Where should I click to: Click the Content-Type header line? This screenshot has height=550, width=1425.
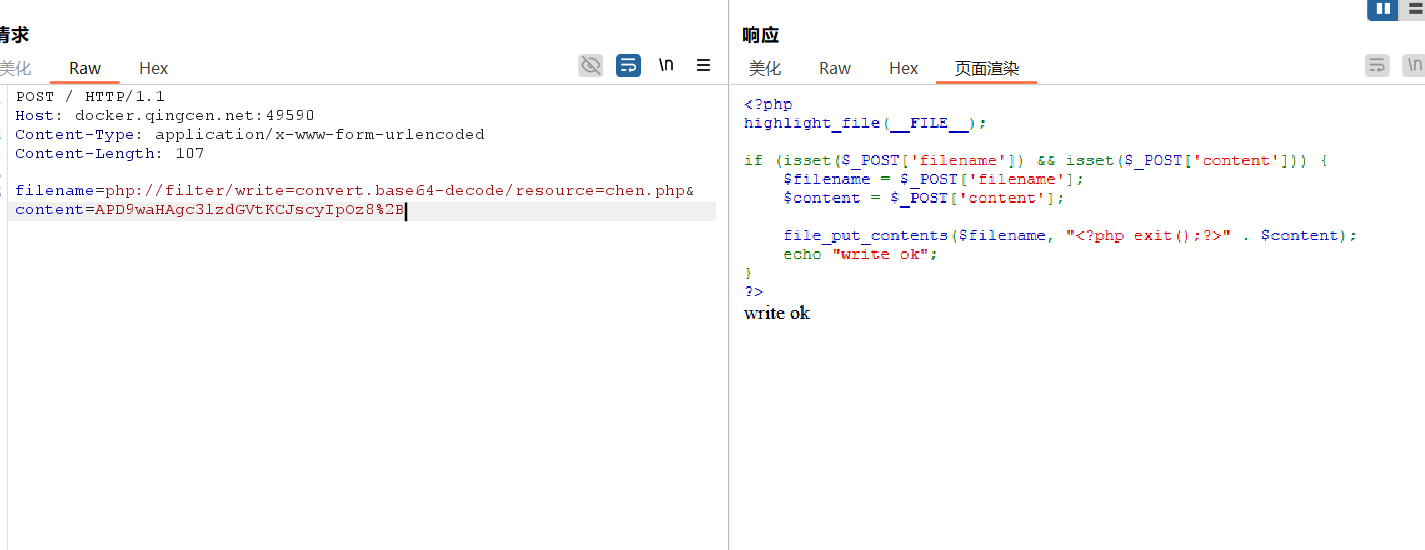tap(250, 135)
